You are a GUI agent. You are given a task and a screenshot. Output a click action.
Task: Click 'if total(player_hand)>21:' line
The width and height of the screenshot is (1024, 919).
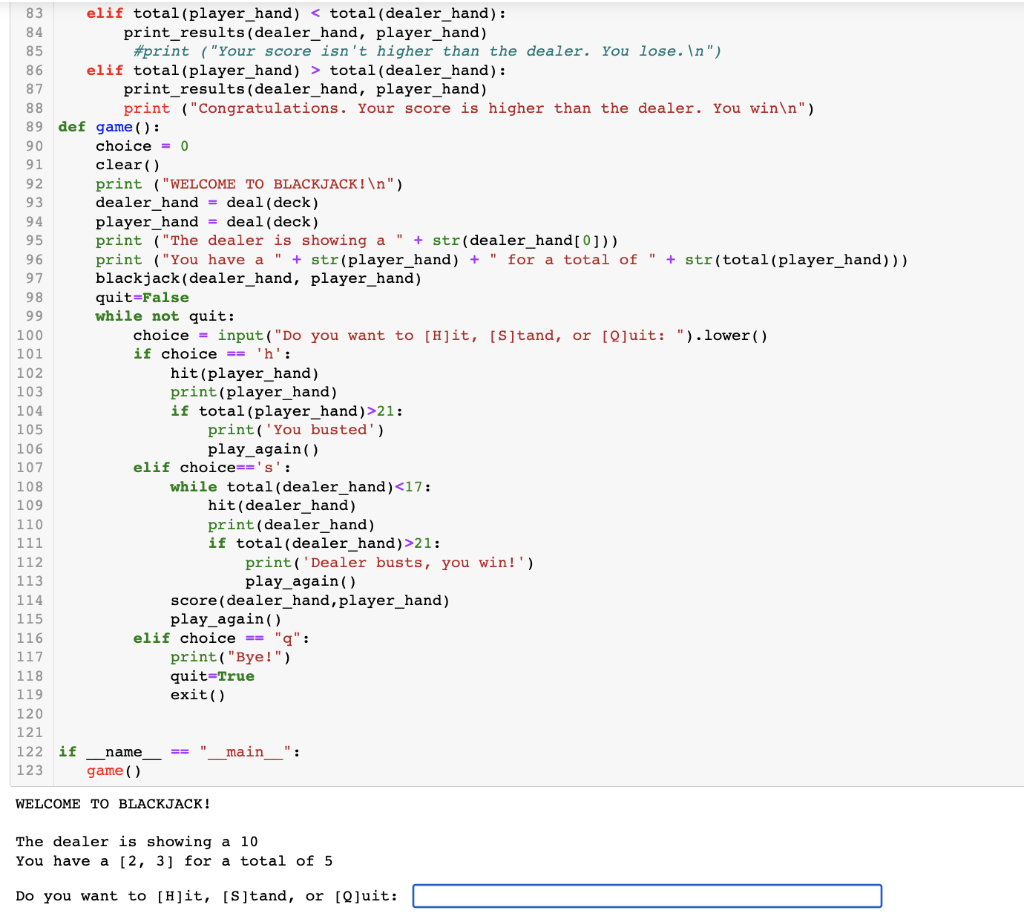pos(286,411)
